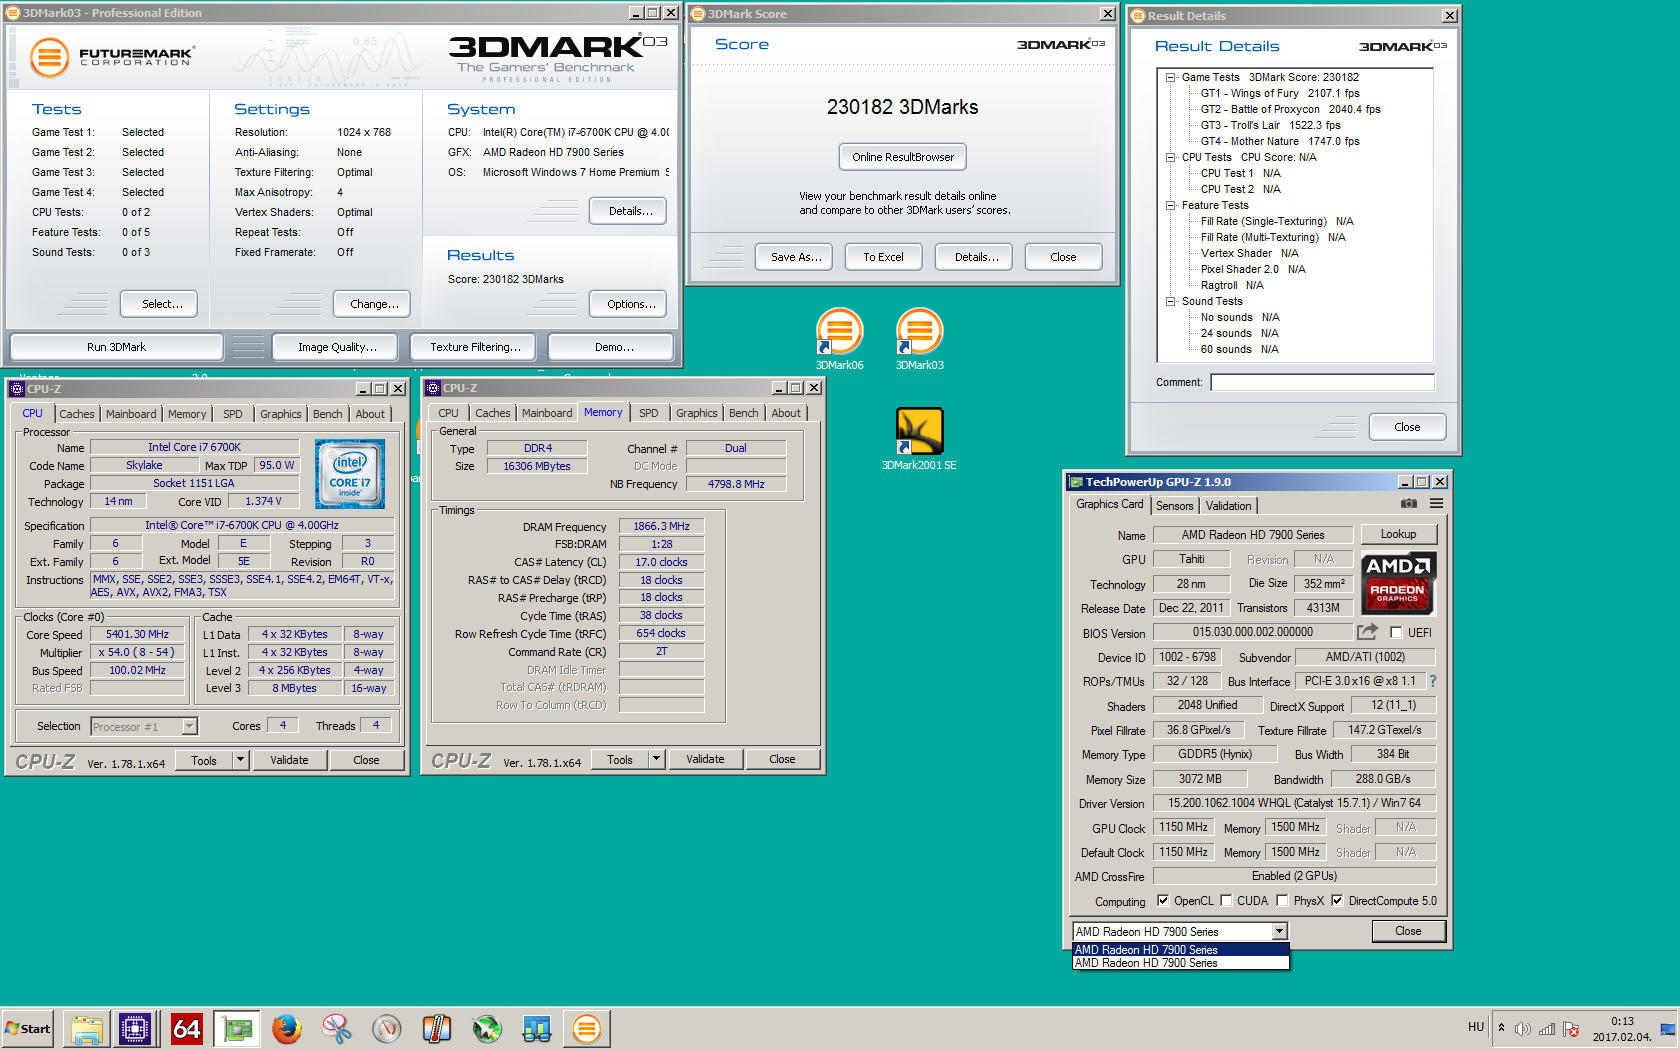Open the gauge meter taskbar icon
1680x1050 pixels.
pos(387,1028)
